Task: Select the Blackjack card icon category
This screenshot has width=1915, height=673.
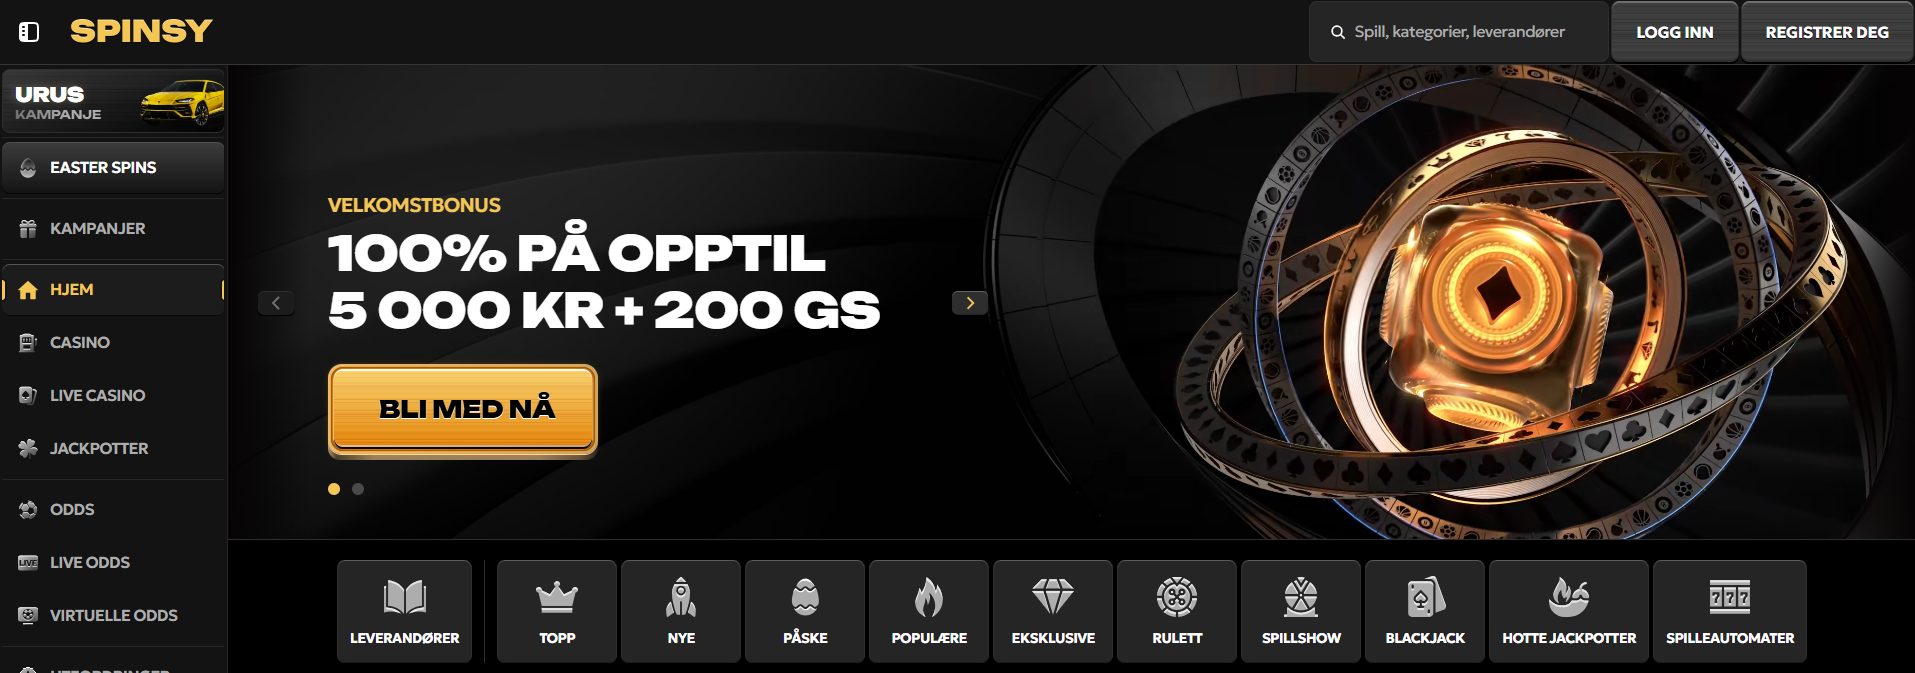Action: point(1425,611)
